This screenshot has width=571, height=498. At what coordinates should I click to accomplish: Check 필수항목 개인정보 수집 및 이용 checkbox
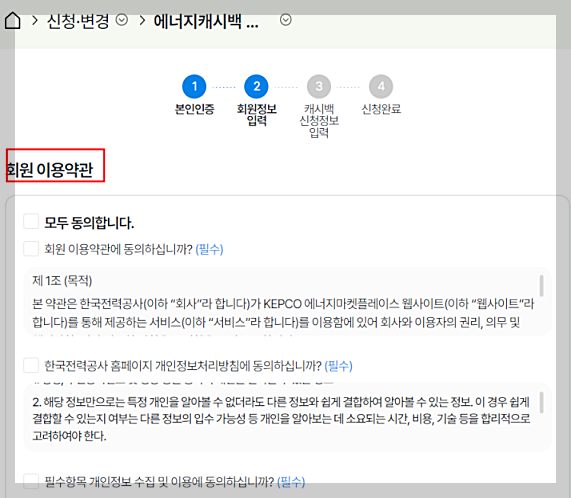pyautogui.click(x=31, y=481)
